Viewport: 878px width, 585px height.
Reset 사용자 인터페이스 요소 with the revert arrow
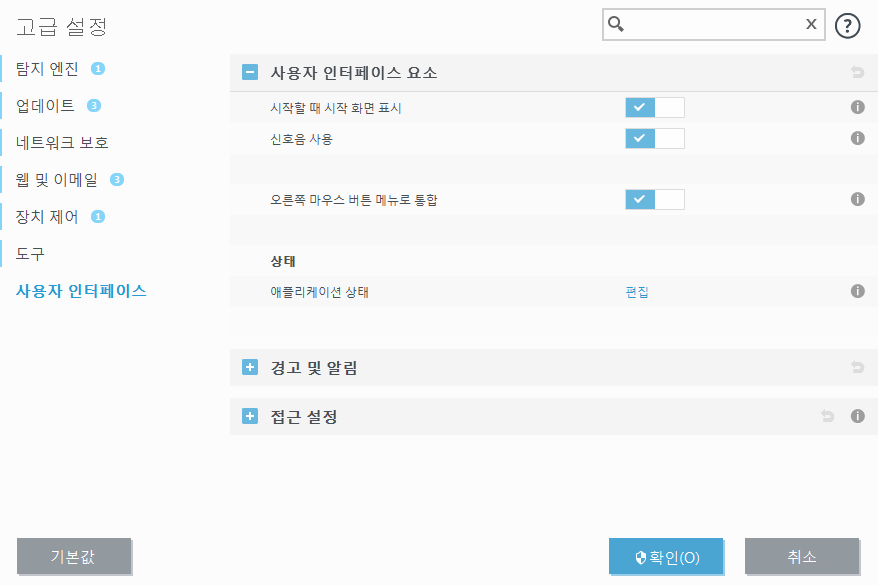pyautogui.click(x=860, y=72)
